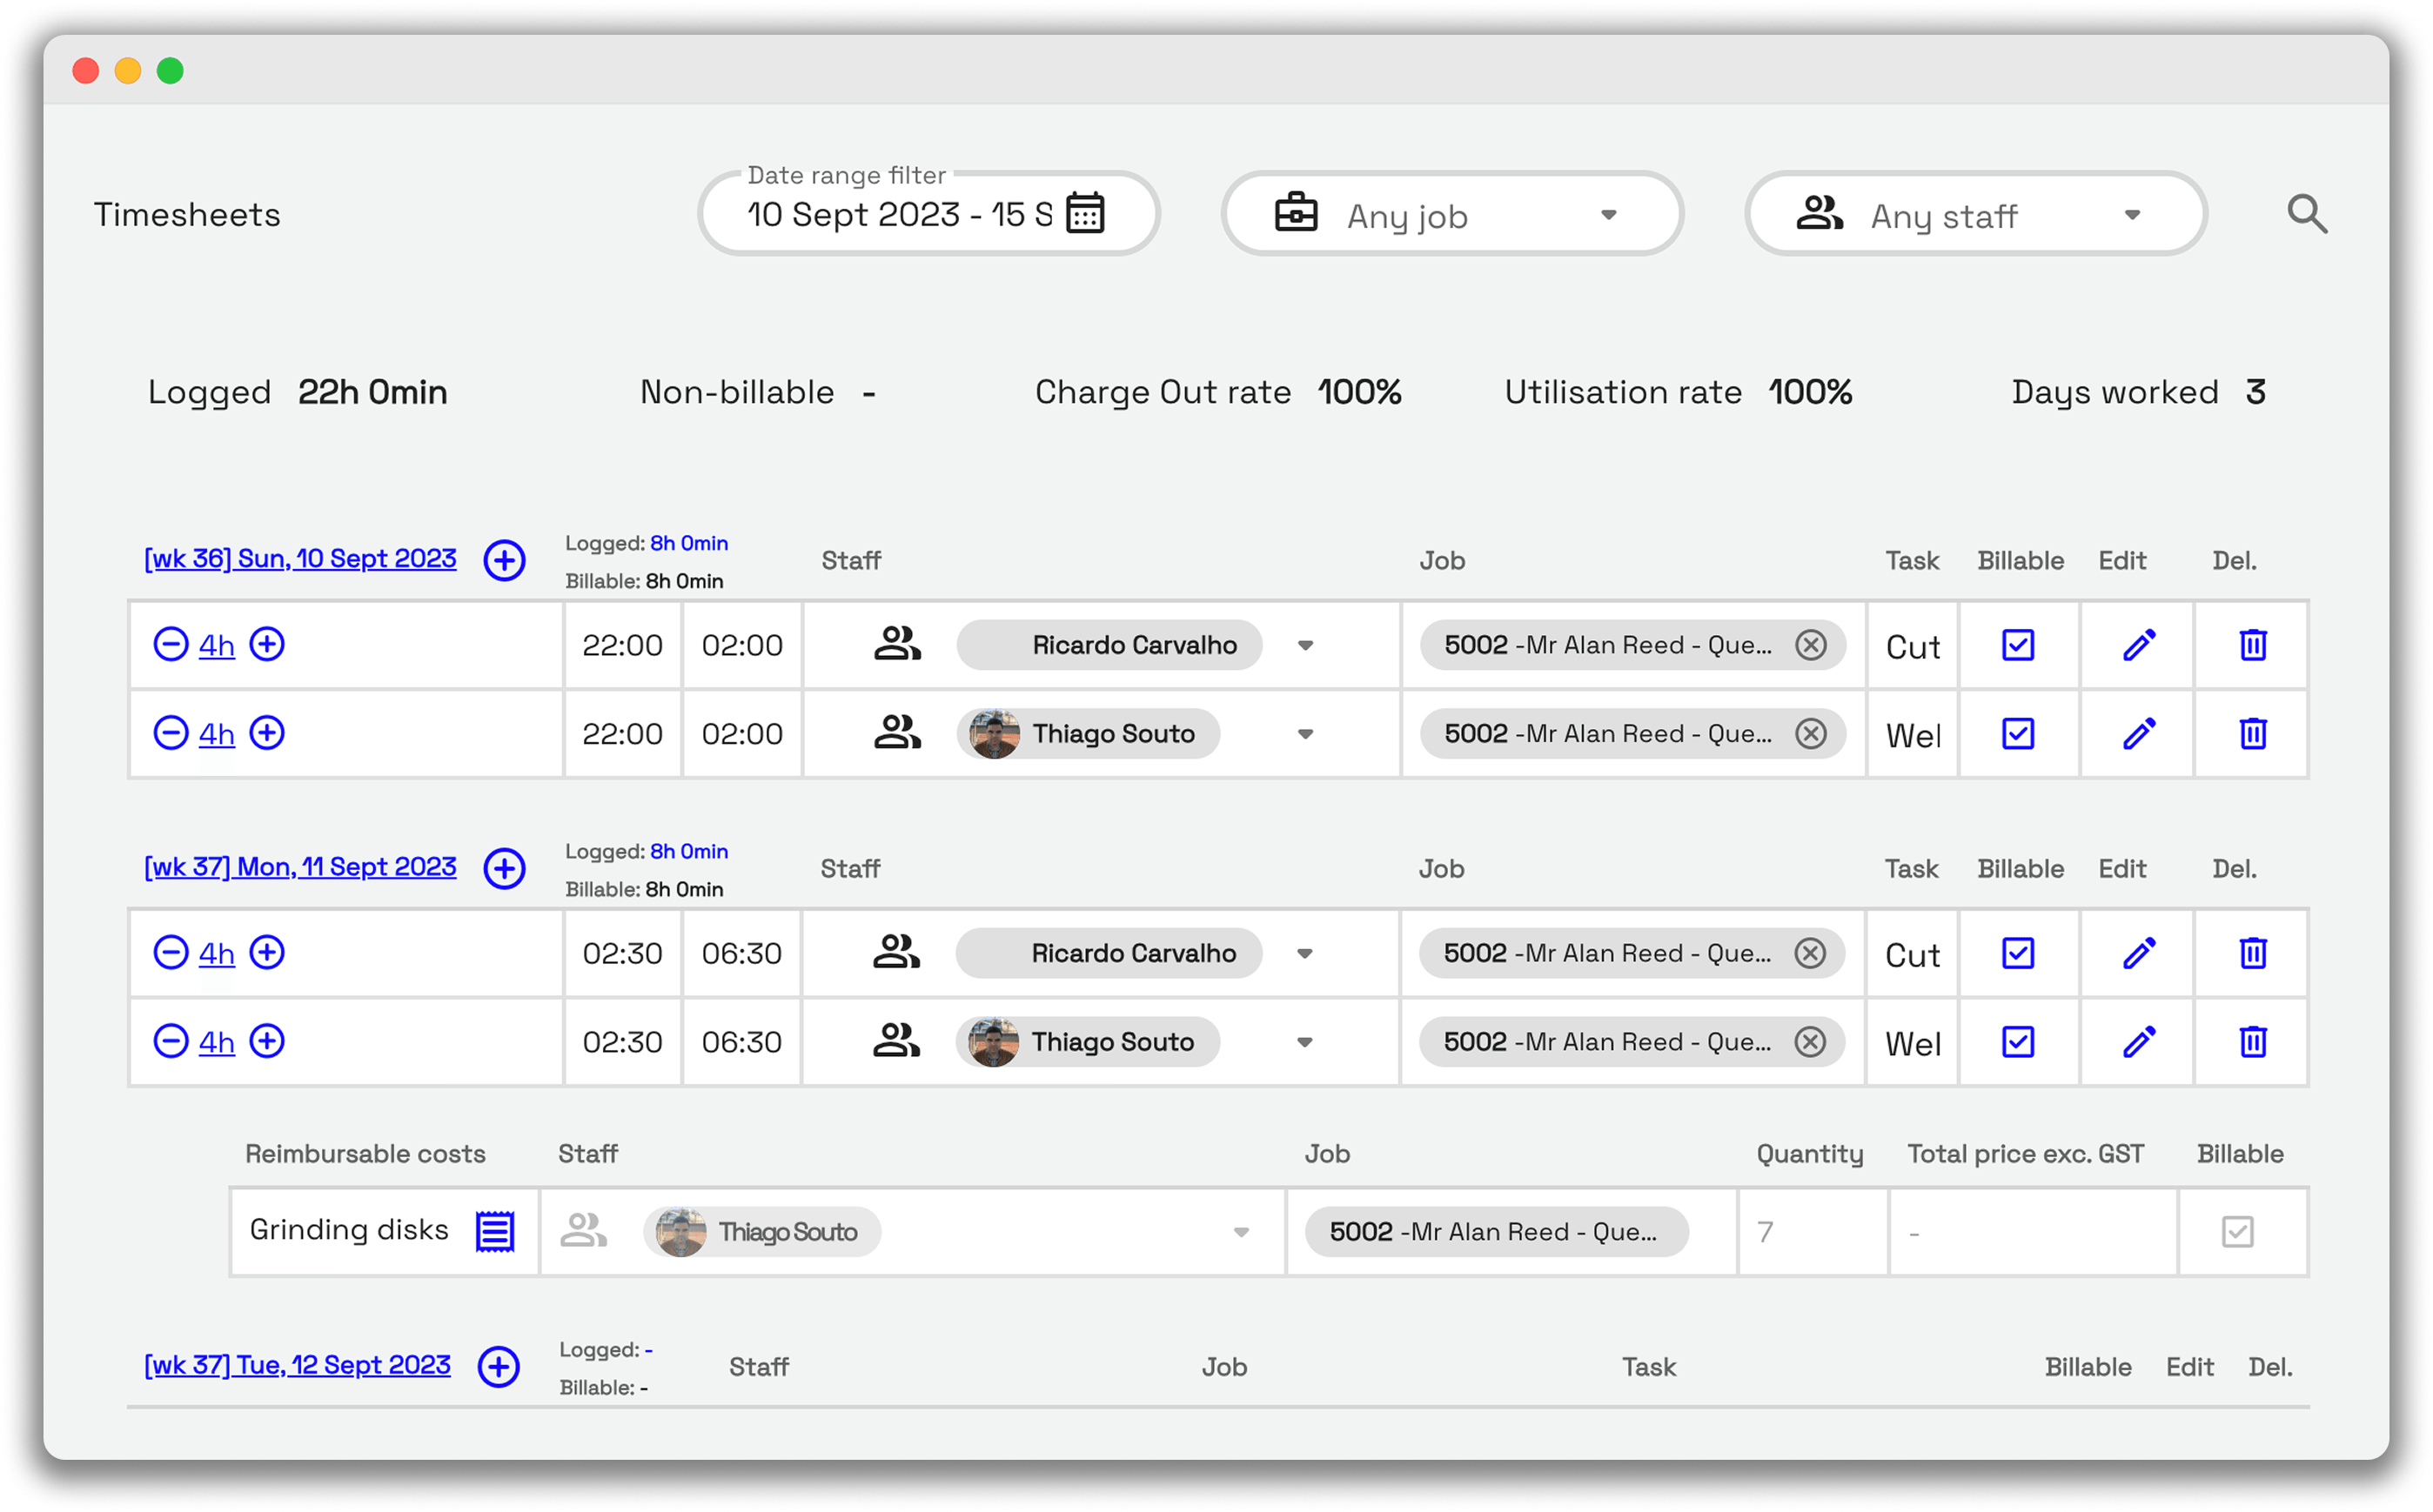This screenshot has width=2433, height=1512.
Task: Toggle billable on Thiago's Monday Weld entry
Action: coord(2018,1041)
